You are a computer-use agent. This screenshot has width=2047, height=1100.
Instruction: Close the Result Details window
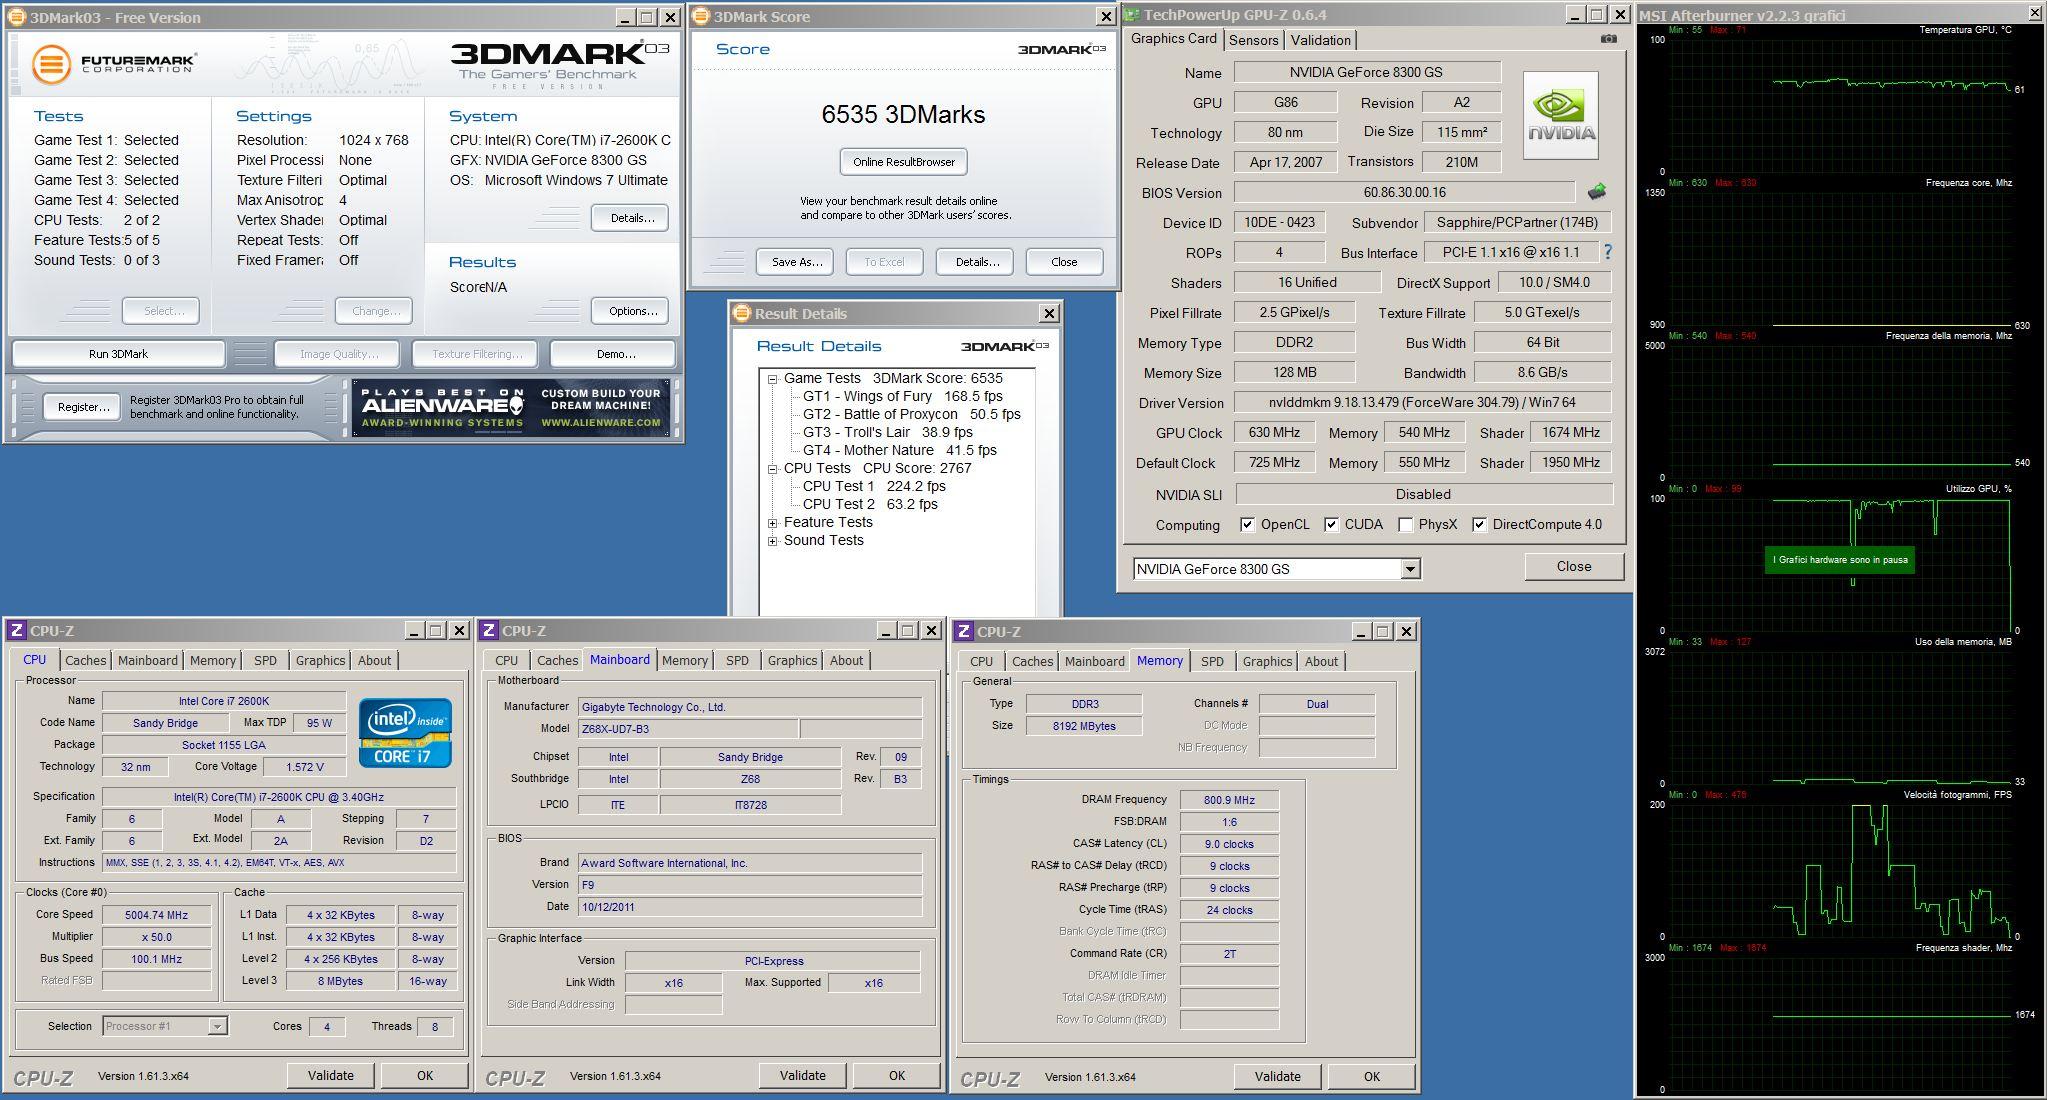coord(1049,313)
